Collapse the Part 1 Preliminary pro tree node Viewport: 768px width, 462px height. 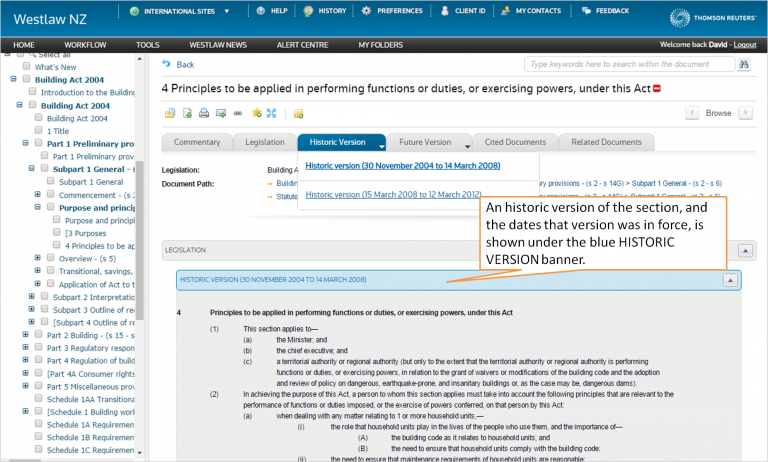pos(25,143)
